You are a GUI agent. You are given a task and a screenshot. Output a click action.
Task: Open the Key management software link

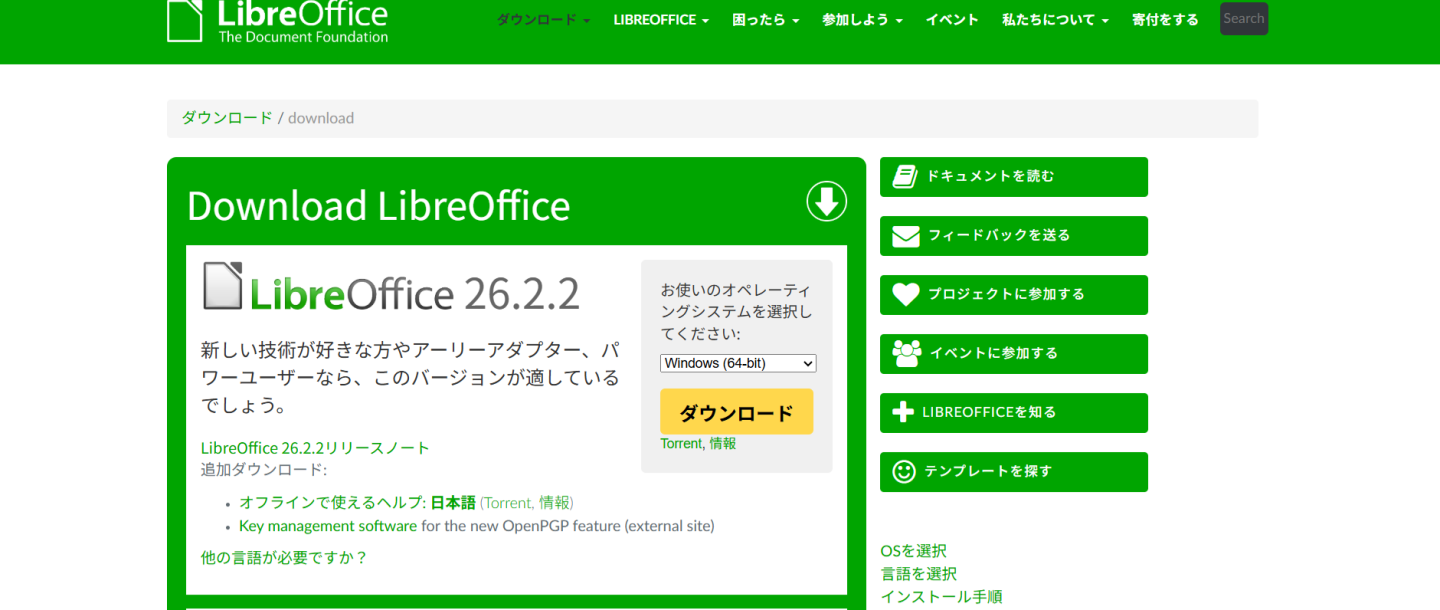[x=328, y=526]
